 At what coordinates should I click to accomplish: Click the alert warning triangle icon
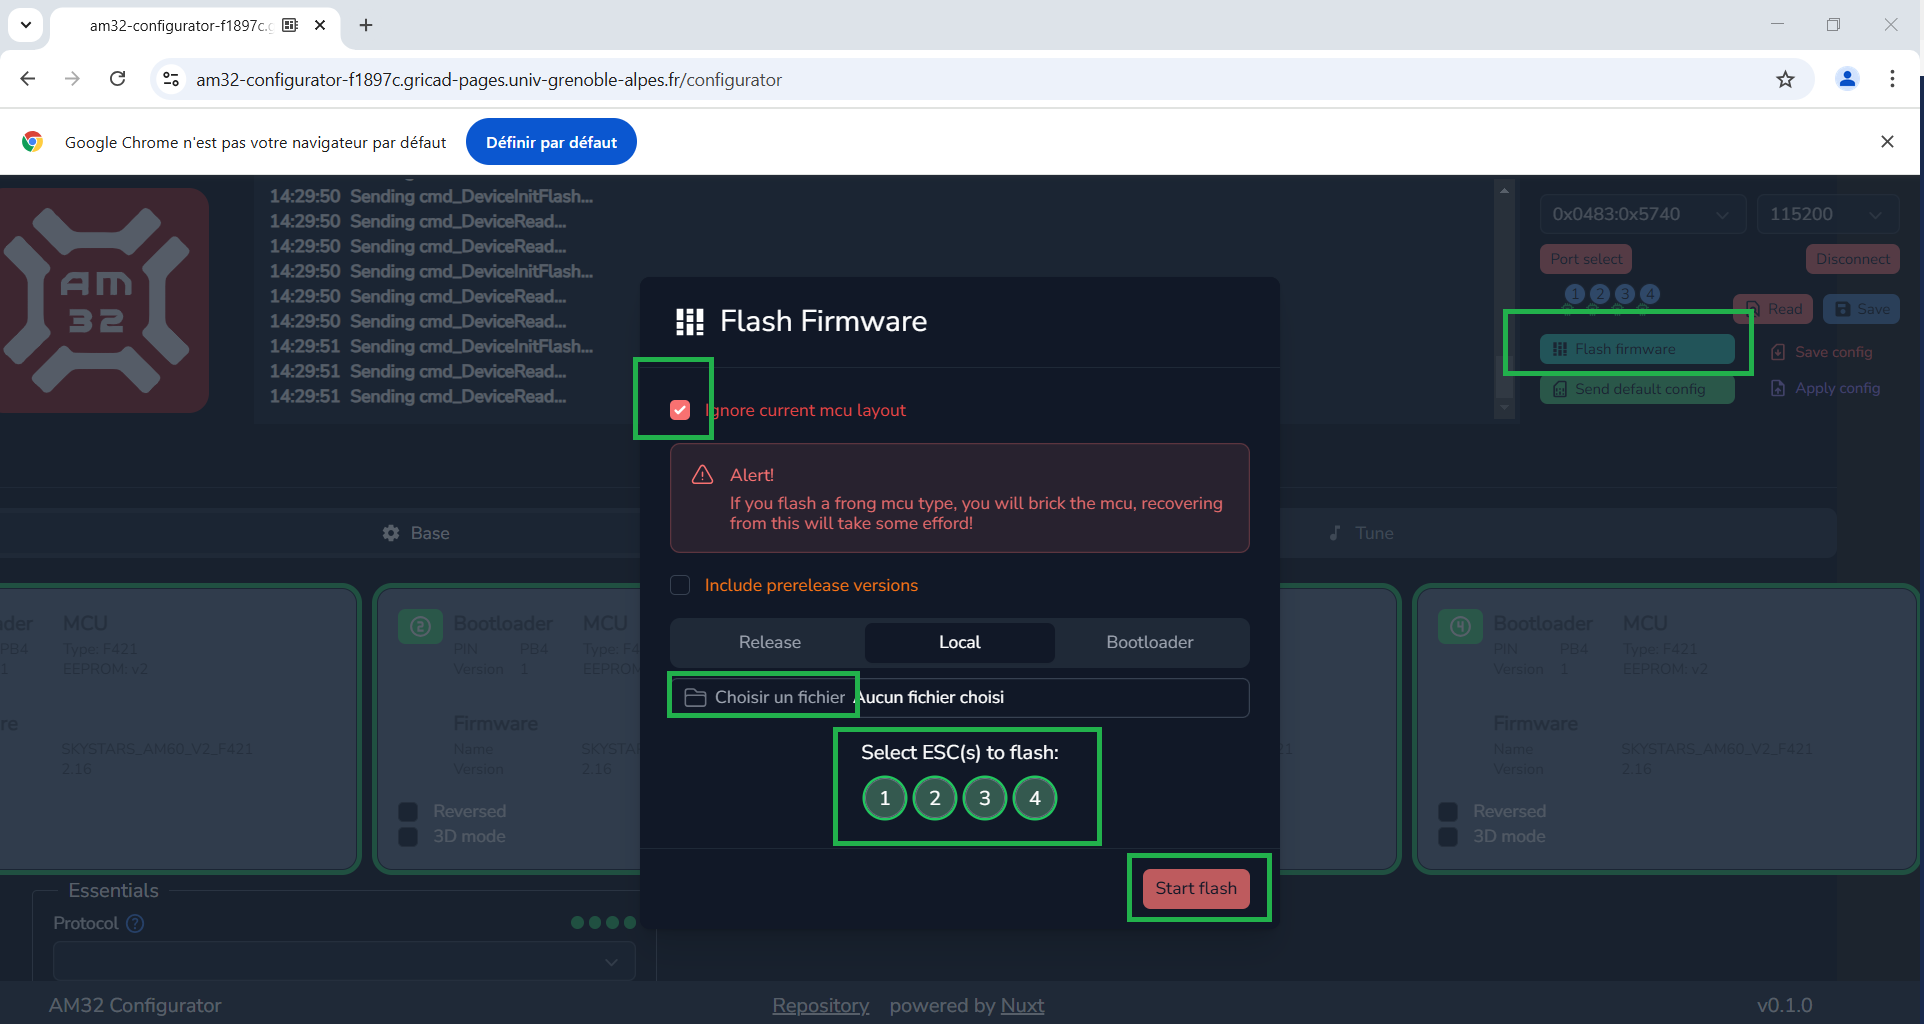703,474
